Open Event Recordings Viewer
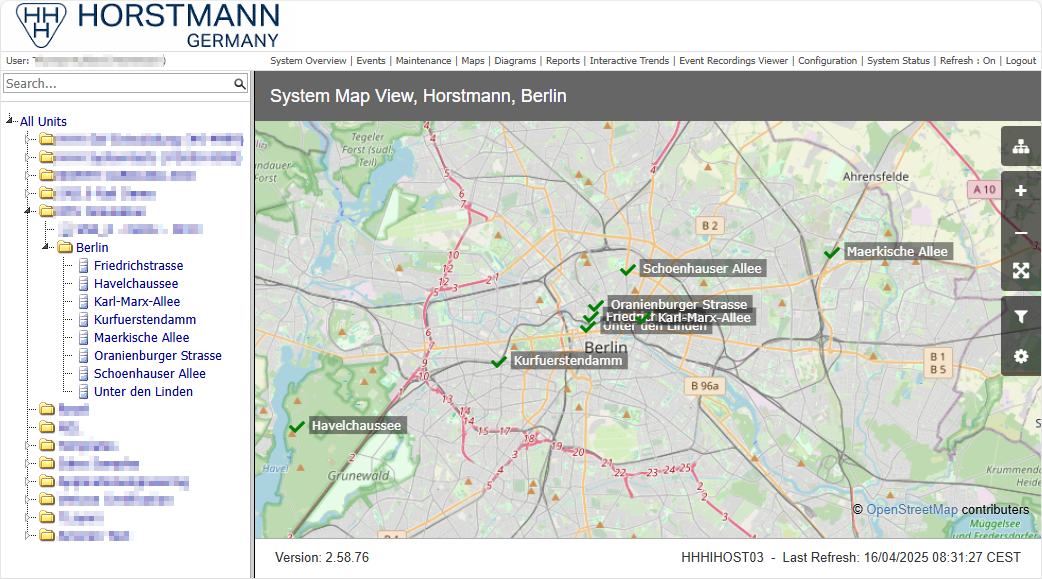Image resolution: width=1042 pixels, height=579 pixels. tap(734, 60)
